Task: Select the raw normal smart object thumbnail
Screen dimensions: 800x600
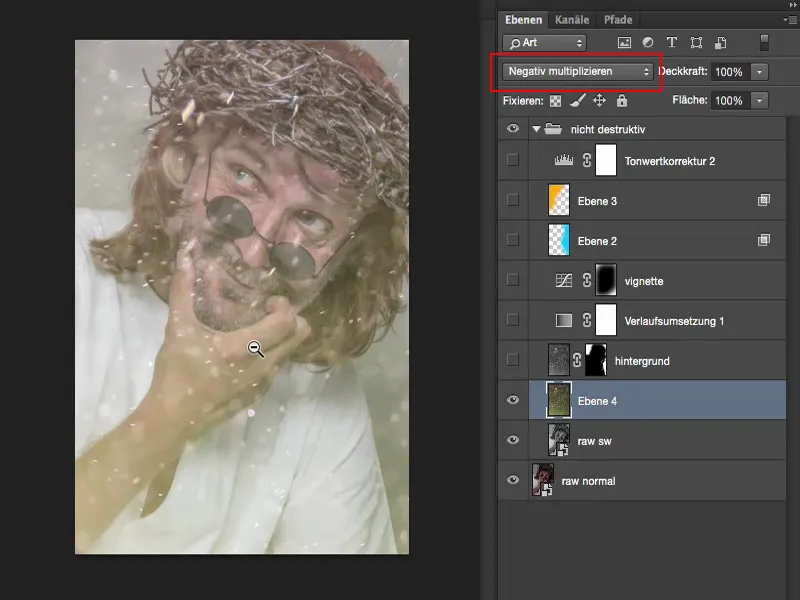Action: click(x=543, y=480)
